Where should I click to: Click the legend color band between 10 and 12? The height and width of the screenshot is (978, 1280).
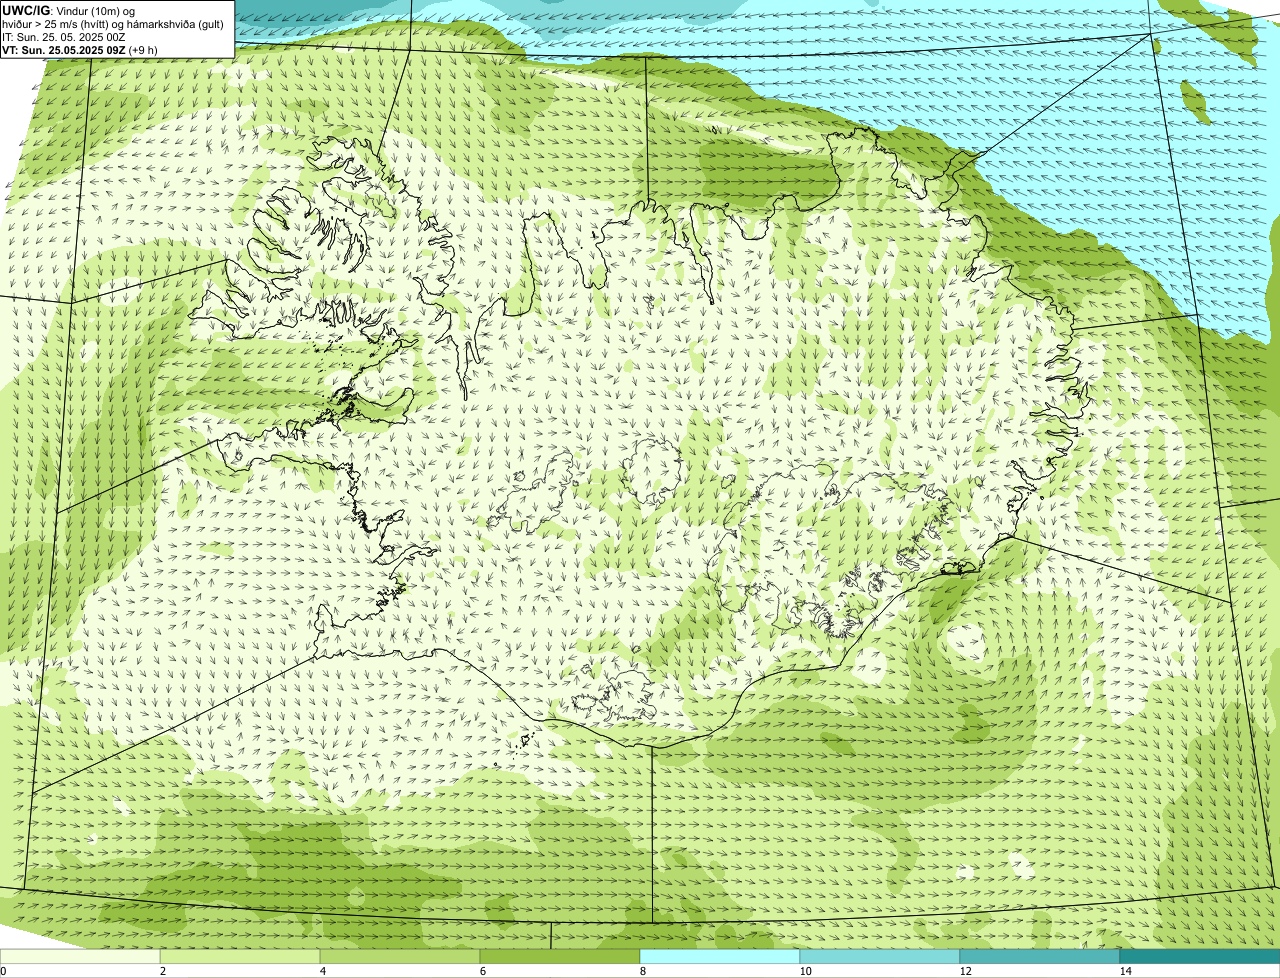click(880, 956)
